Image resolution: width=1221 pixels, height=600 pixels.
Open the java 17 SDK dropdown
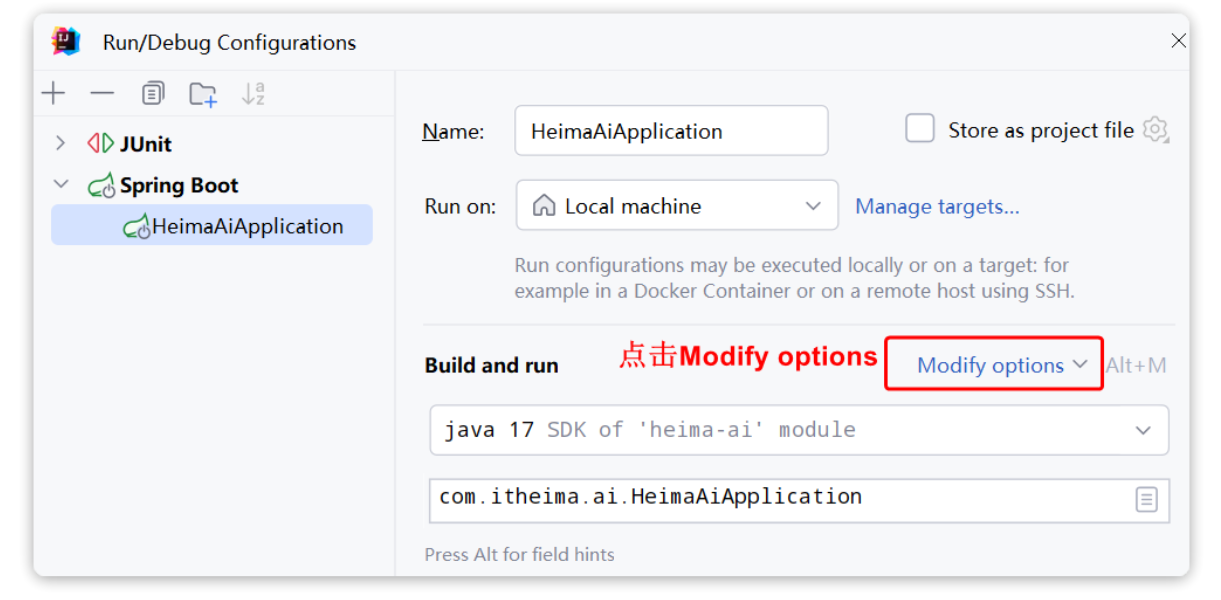798,430
